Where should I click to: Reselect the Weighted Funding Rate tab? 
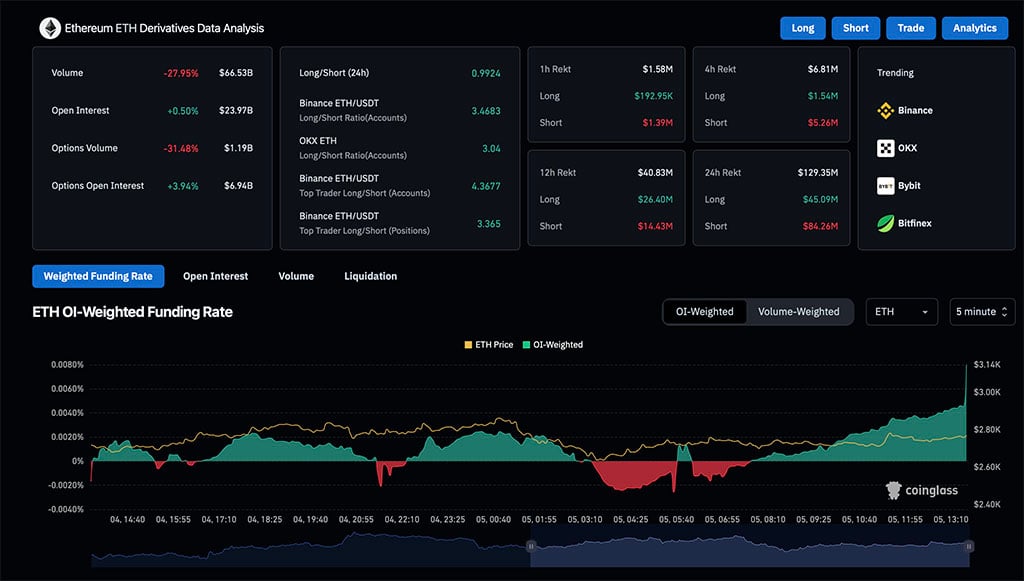98,276
